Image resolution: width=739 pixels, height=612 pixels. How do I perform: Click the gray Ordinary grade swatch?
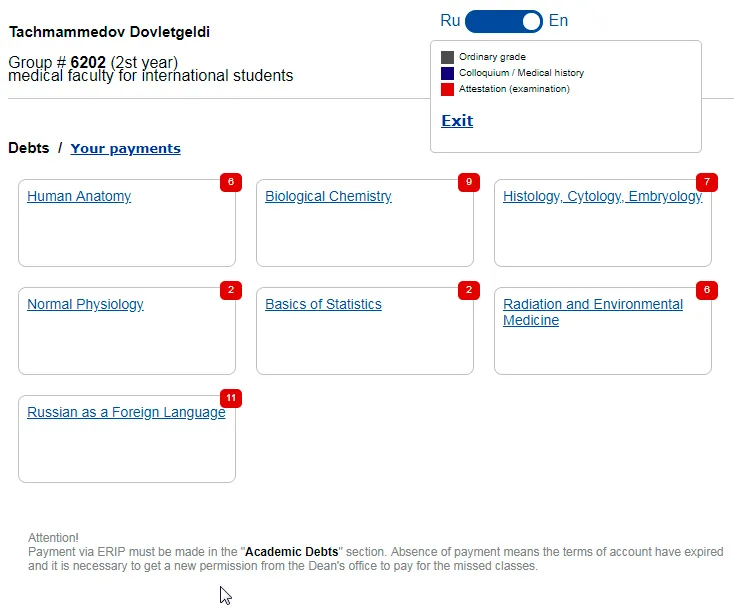(447, 57)
